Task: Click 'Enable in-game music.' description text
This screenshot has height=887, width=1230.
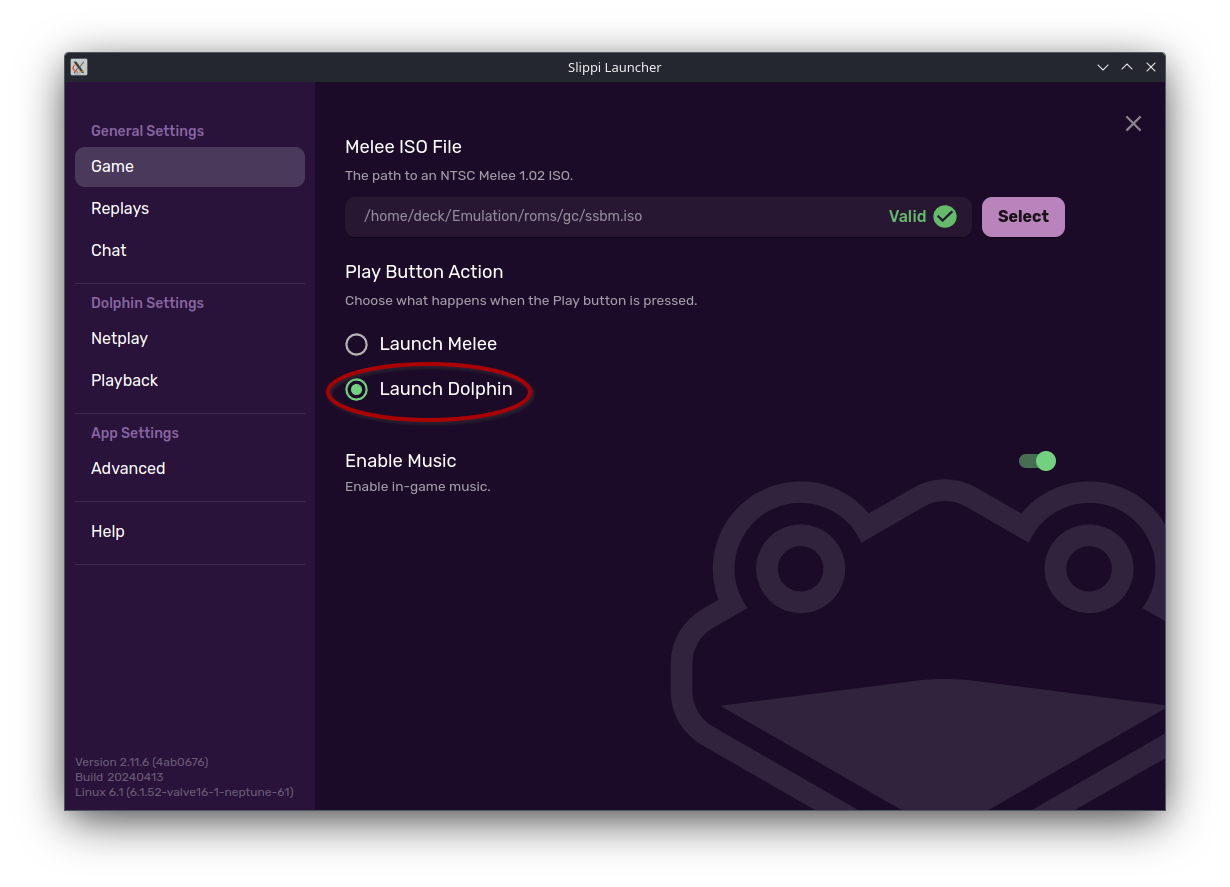Action: [x=418, y=487]
